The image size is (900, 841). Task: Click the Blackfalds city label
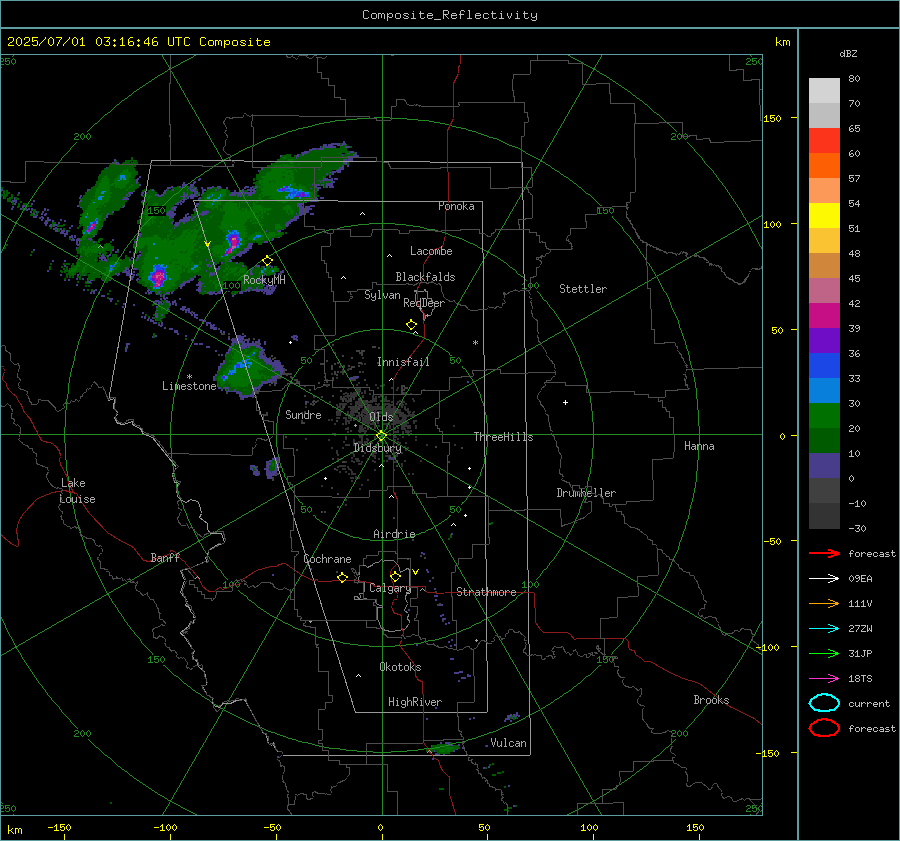tap(425, 277)
